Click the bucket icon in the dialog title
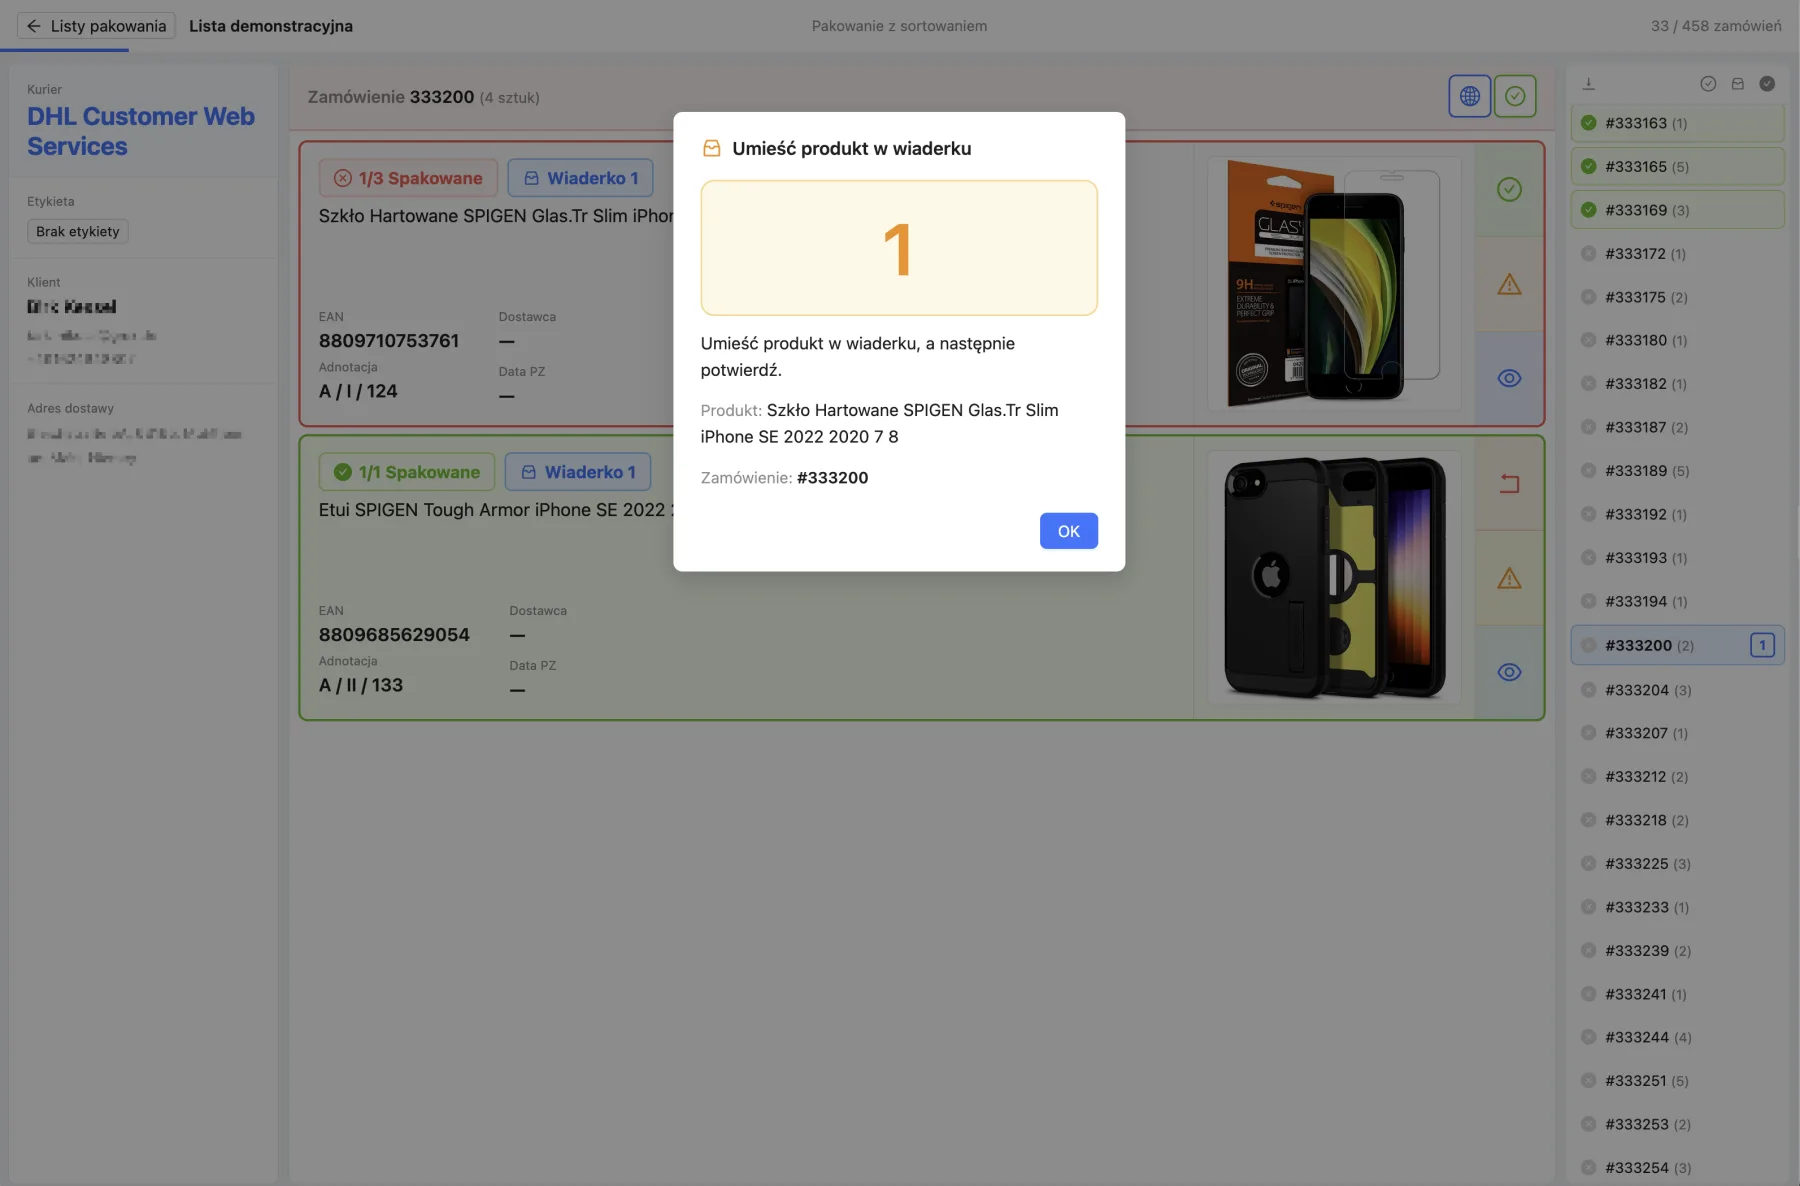Image resolution: width=1800 pixels, height=1186 pixels. point(712,148)
